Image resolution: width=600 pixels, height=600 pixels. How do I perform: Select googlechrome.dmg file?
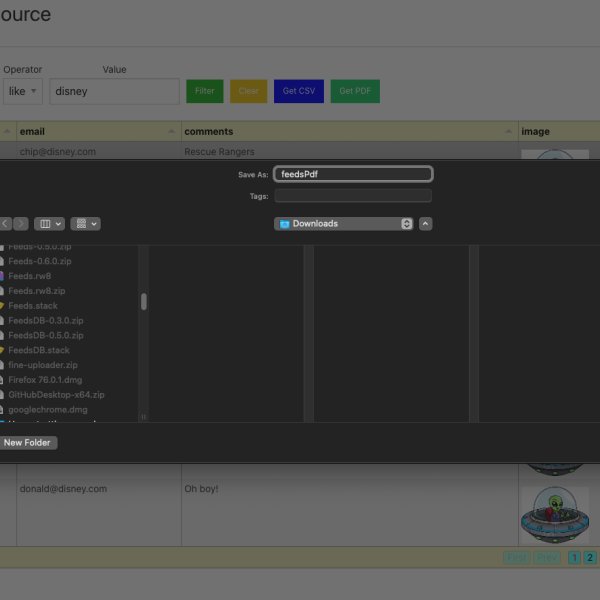(47, 410)
